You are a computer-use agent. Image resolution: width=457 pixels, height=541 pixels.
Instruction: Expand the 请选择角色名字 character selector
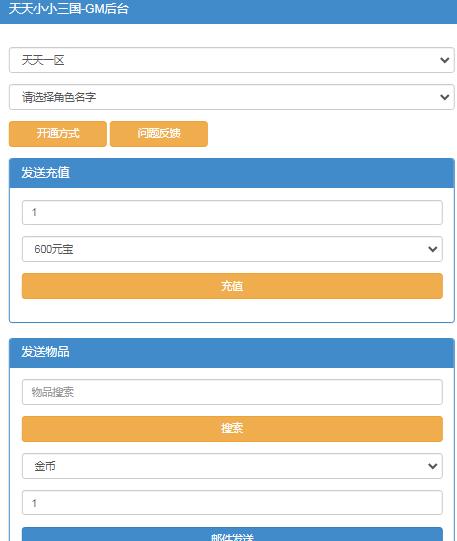[231, 97]
